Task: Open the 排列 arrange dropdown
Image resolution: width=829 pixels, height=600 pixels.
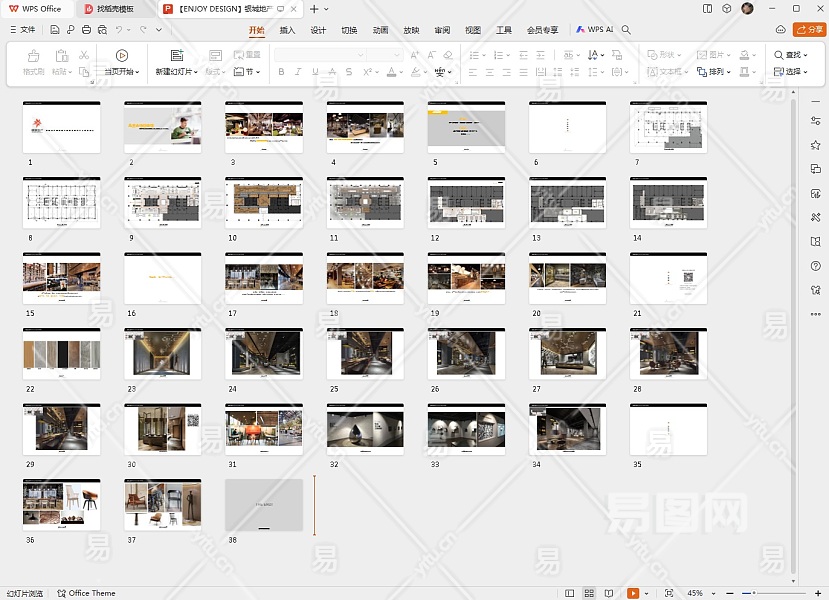Action: tap(714, 72)
